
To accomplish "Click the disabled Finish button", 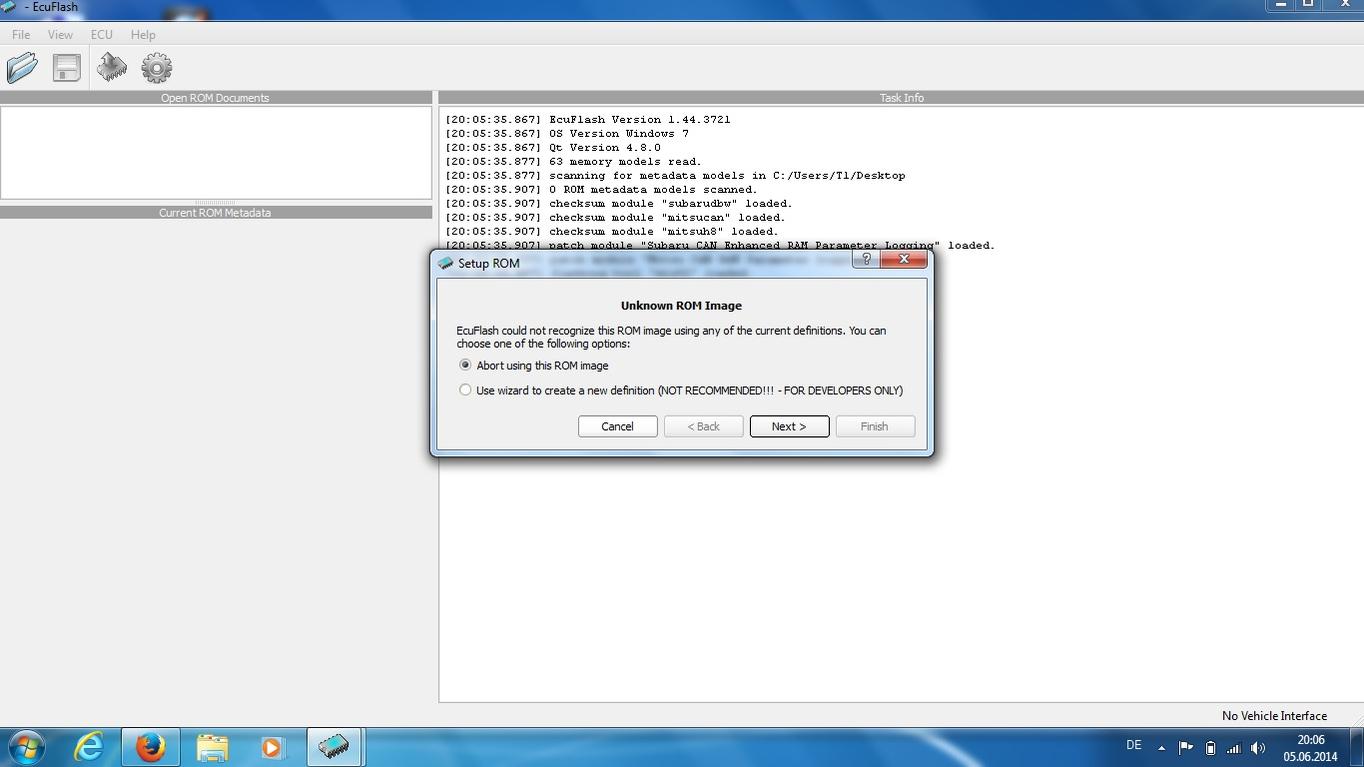I will click(875, 426).
